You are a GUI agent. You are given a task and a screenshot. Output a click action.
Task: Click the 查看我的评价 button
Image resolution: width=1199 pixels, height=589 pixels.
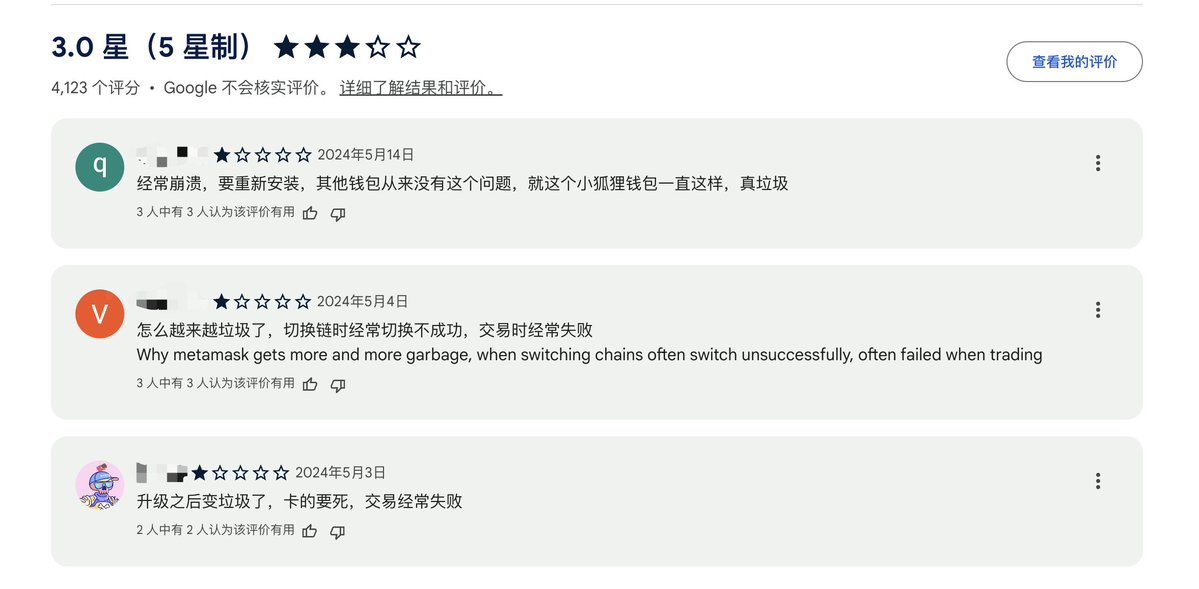[1074, 62]
